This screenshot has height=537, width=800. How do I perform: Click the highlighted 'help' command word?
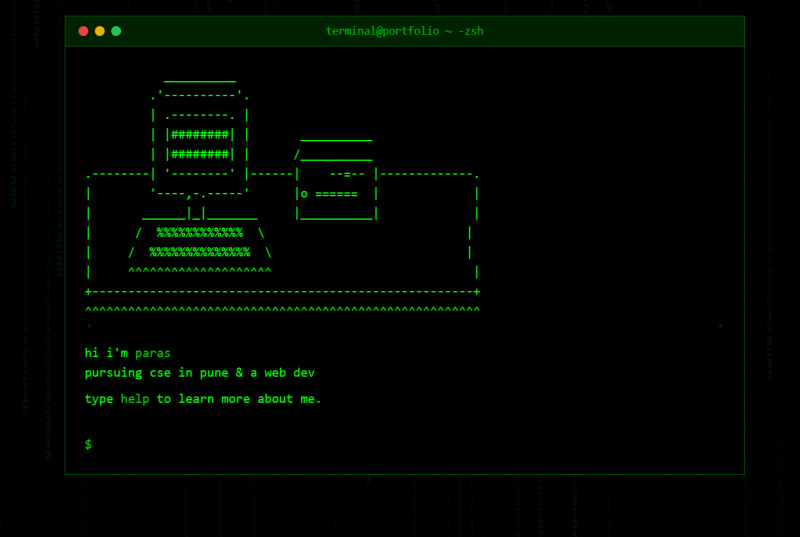point(136,399)
